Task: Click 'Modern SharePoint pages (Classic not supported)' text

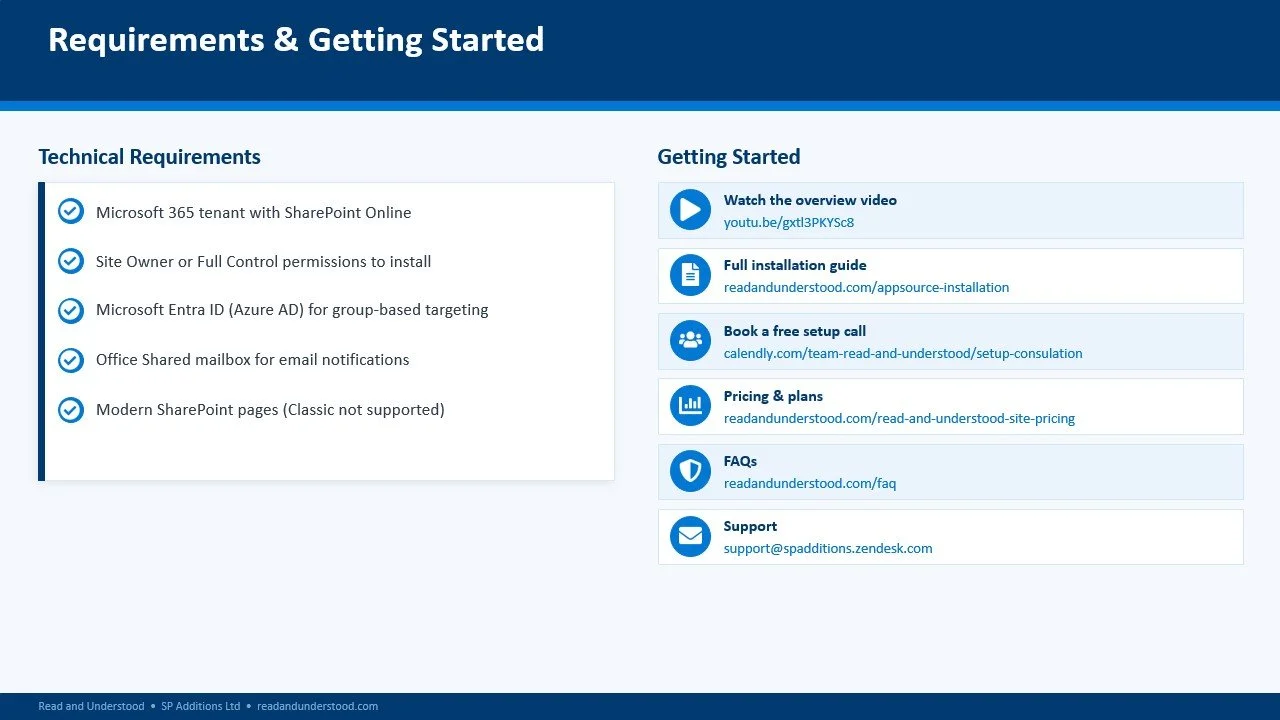Action: coord(270,409)
